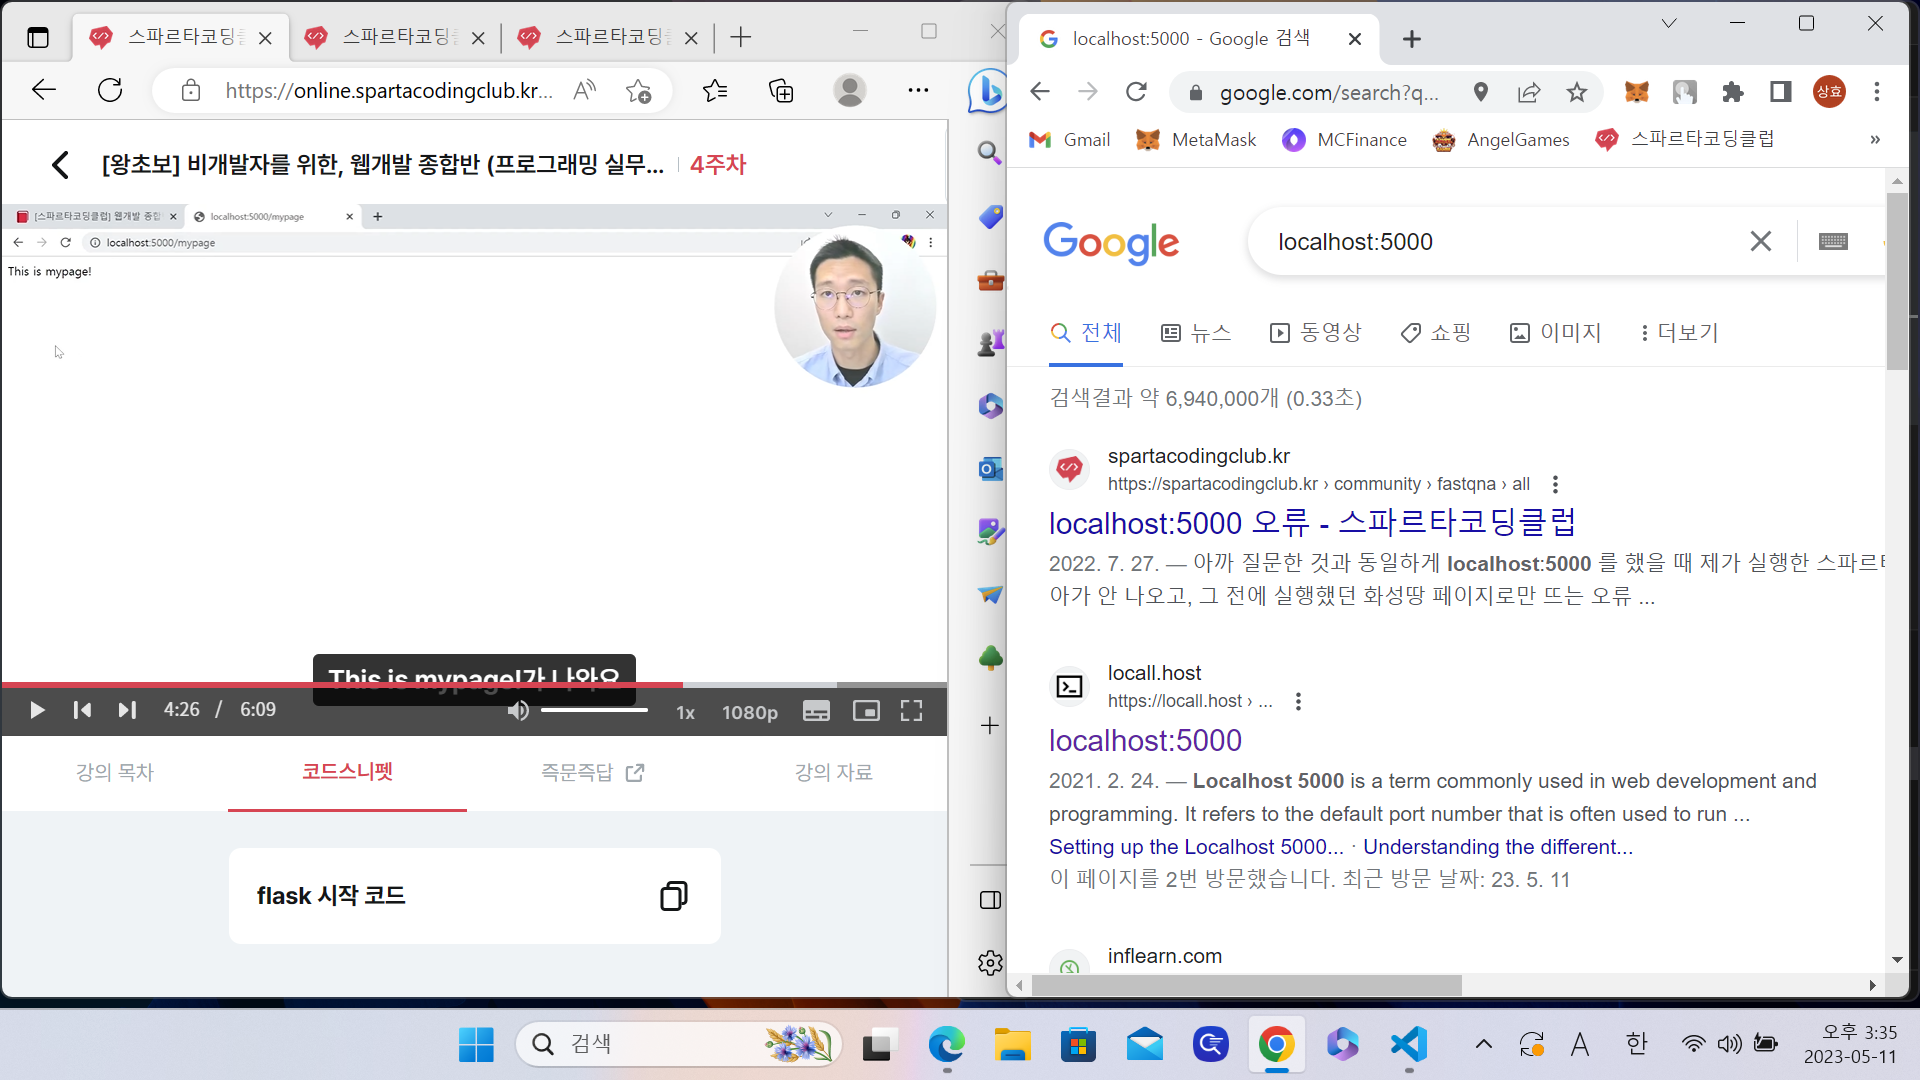Open Edge collections icon

click(x=781, y=91)
